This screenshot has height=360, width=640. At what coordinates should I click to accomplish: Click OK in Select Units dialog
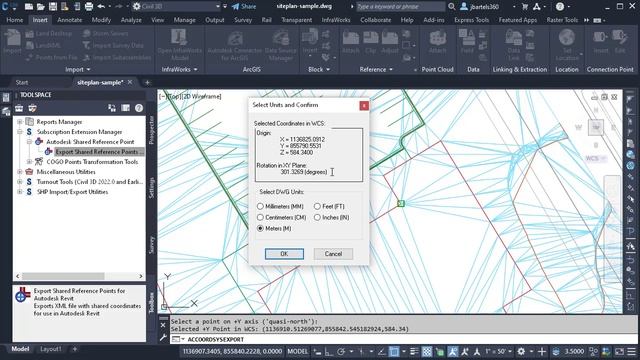point(284,254)
